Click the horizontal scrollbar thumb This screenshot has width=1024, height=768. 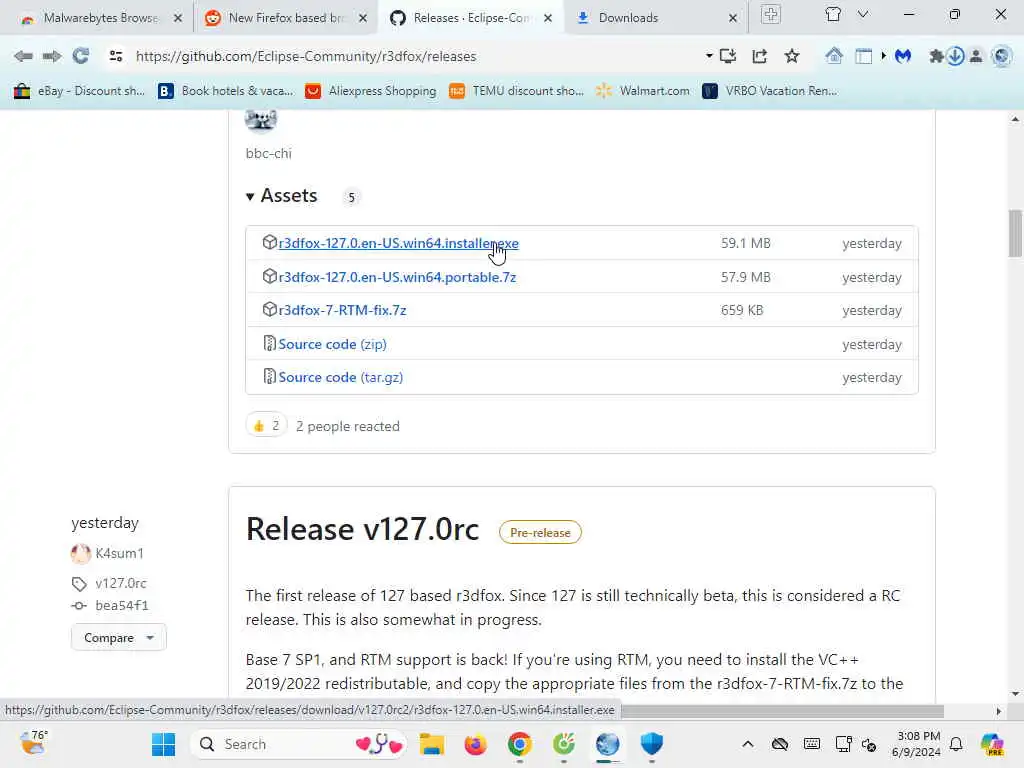[782, 711]
